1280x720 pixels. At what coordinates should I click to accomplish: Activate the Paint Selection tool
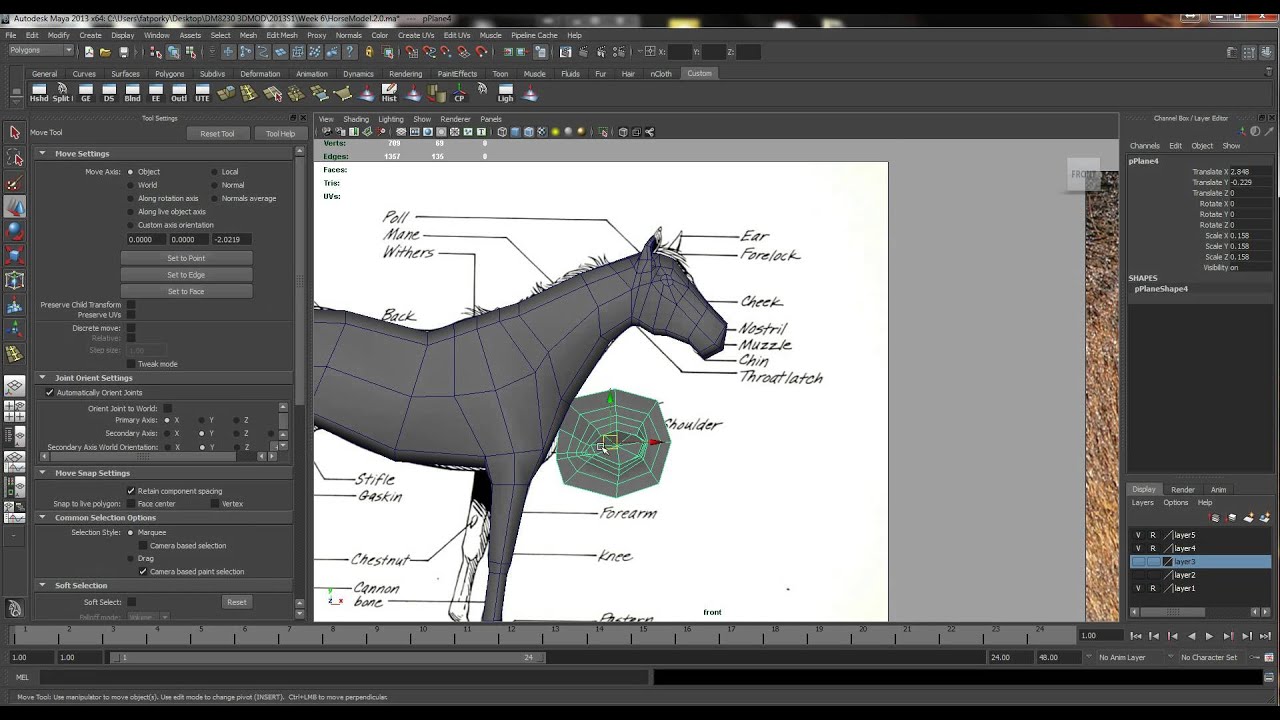point(15,183)
